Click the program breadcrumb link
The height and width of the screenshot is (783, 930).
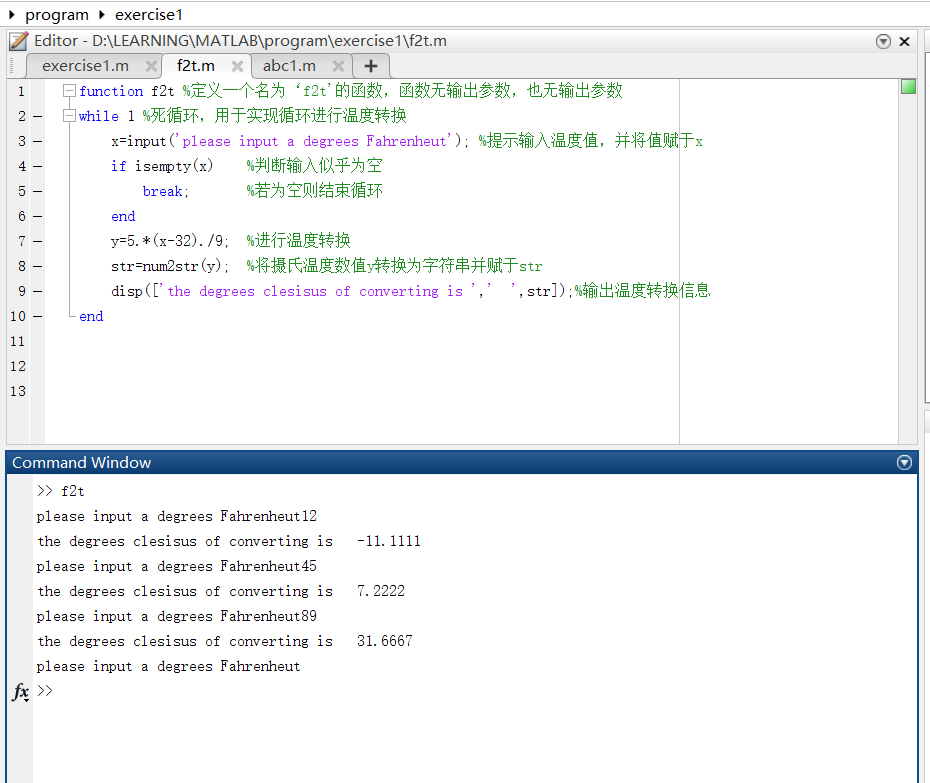[55, 14]
